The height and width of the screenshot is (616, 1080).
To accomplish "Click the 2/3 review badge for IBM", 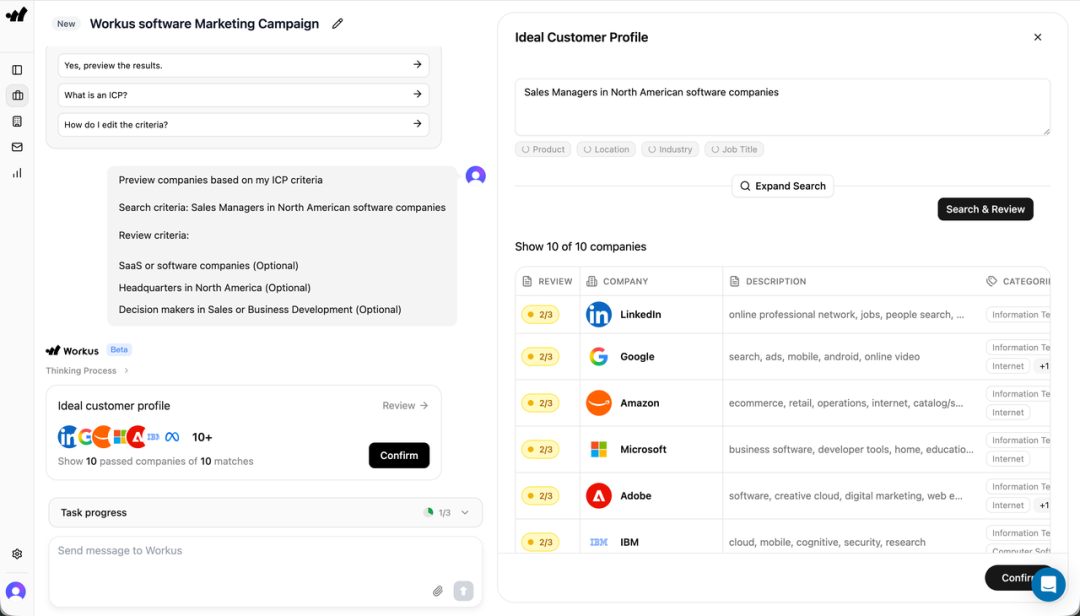I will (x=540, y=542).
